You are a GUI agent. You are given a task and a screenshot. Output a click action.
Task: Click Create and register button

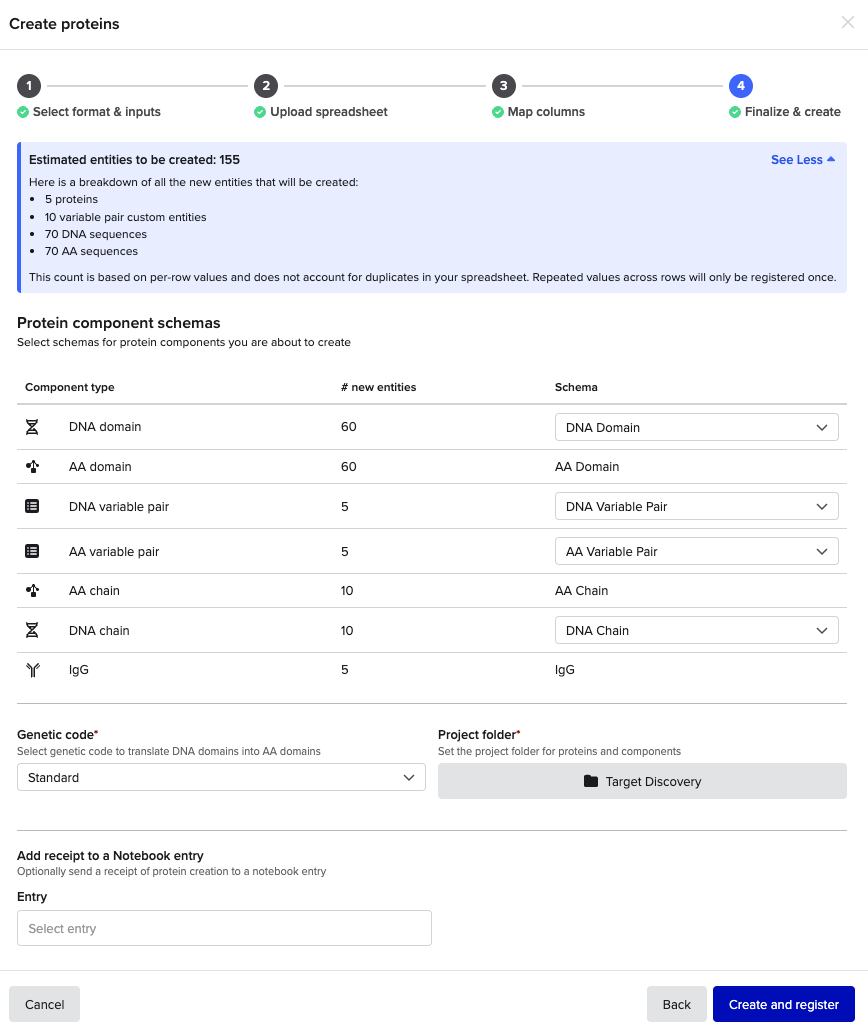[x=784, y=1004]
